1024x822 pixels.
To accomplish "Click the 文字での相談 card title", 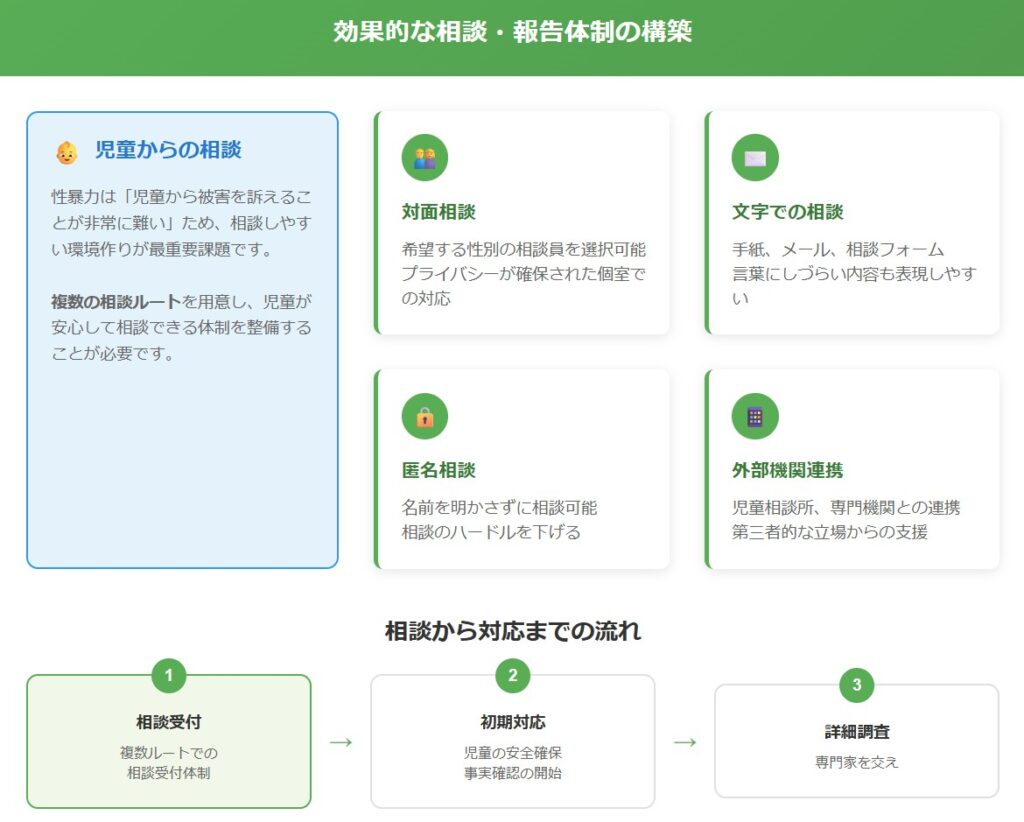I will click(788, 212).
